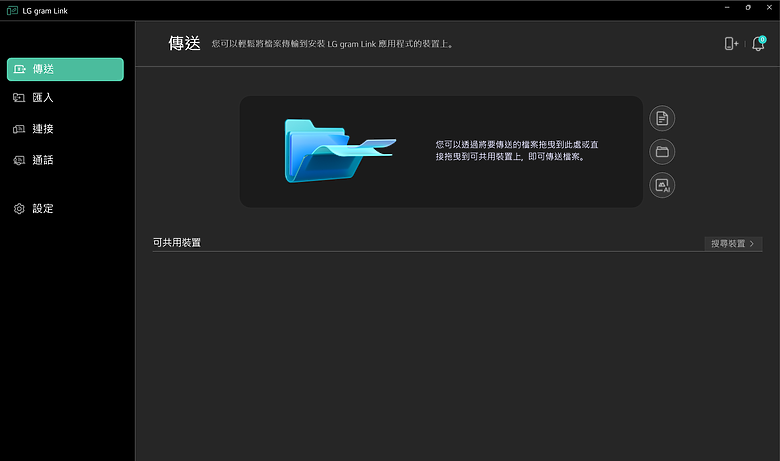Screen dimensions: 780x461
Task: Click the select file document icon
Action: click(x=662, y=118)
